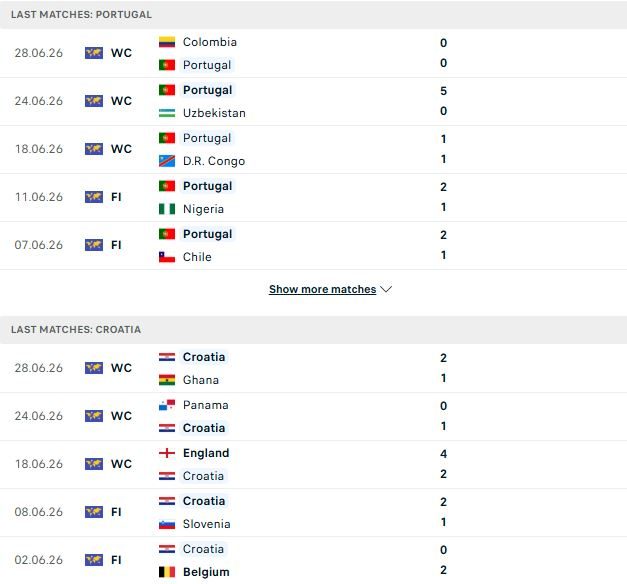Click the D.R. Congo flag icon
627x584 pixels.
tap(167, 161)
